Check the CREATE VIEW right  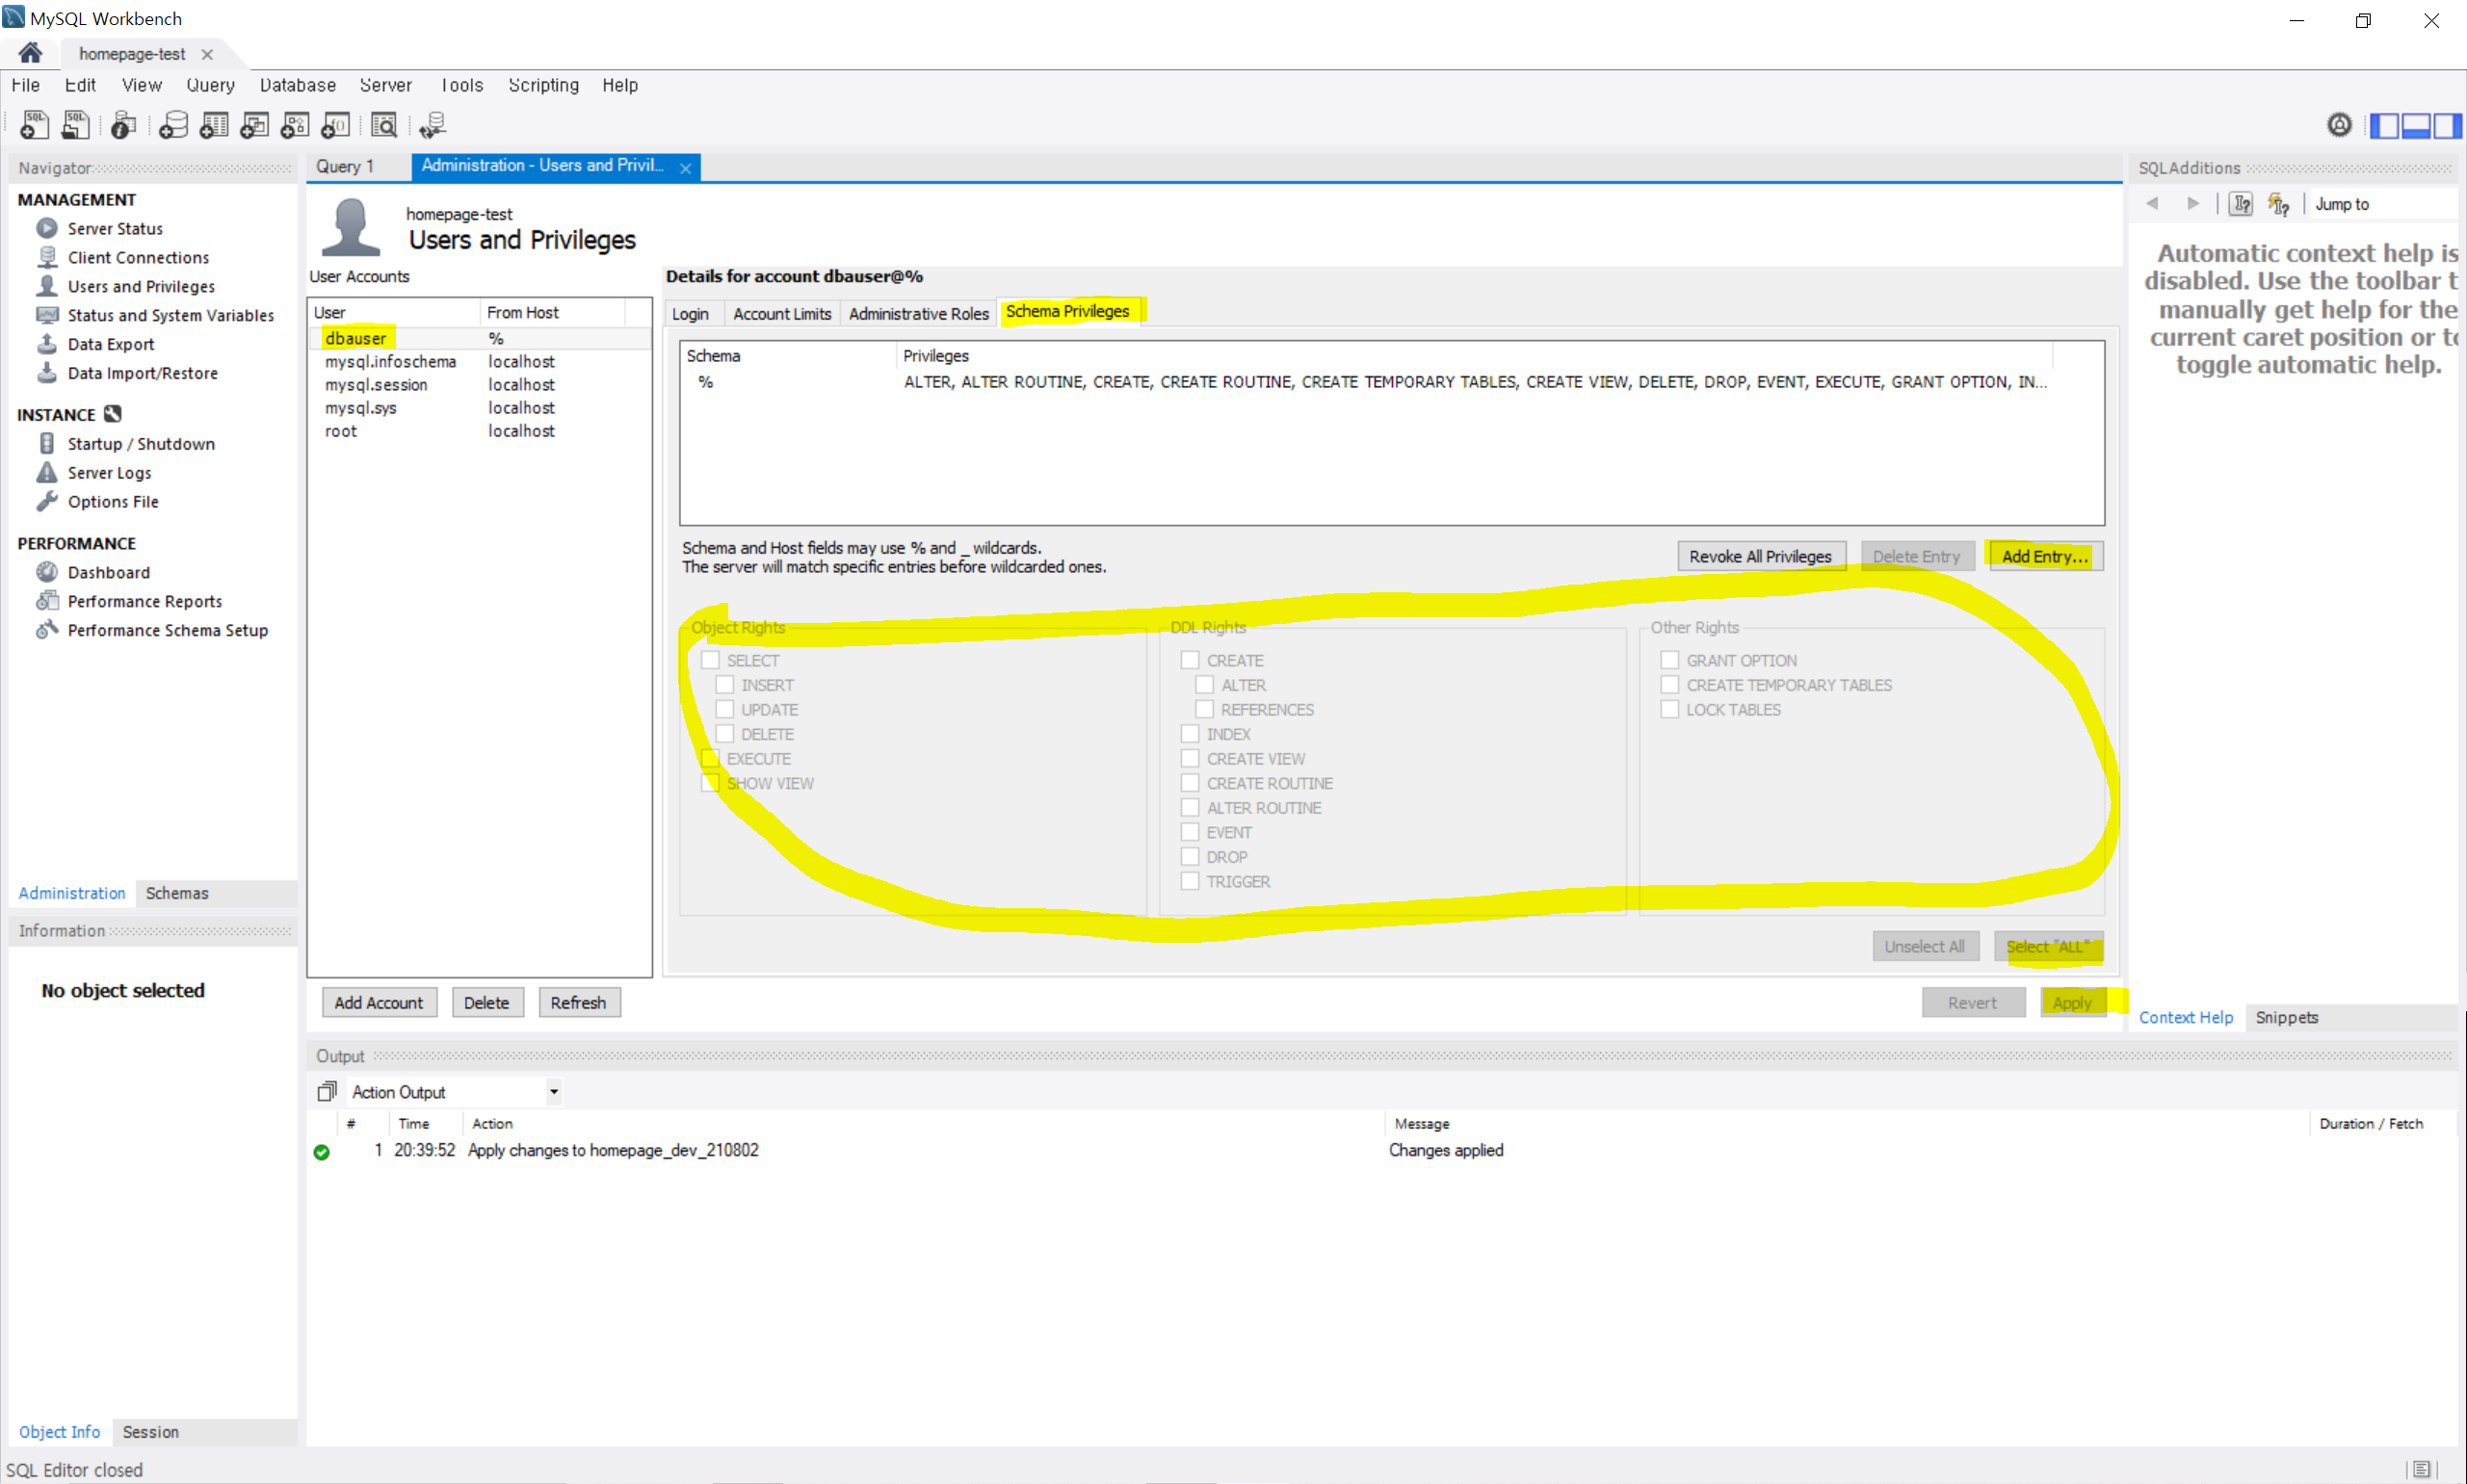pyautogui.click(x=1190, y=758)
